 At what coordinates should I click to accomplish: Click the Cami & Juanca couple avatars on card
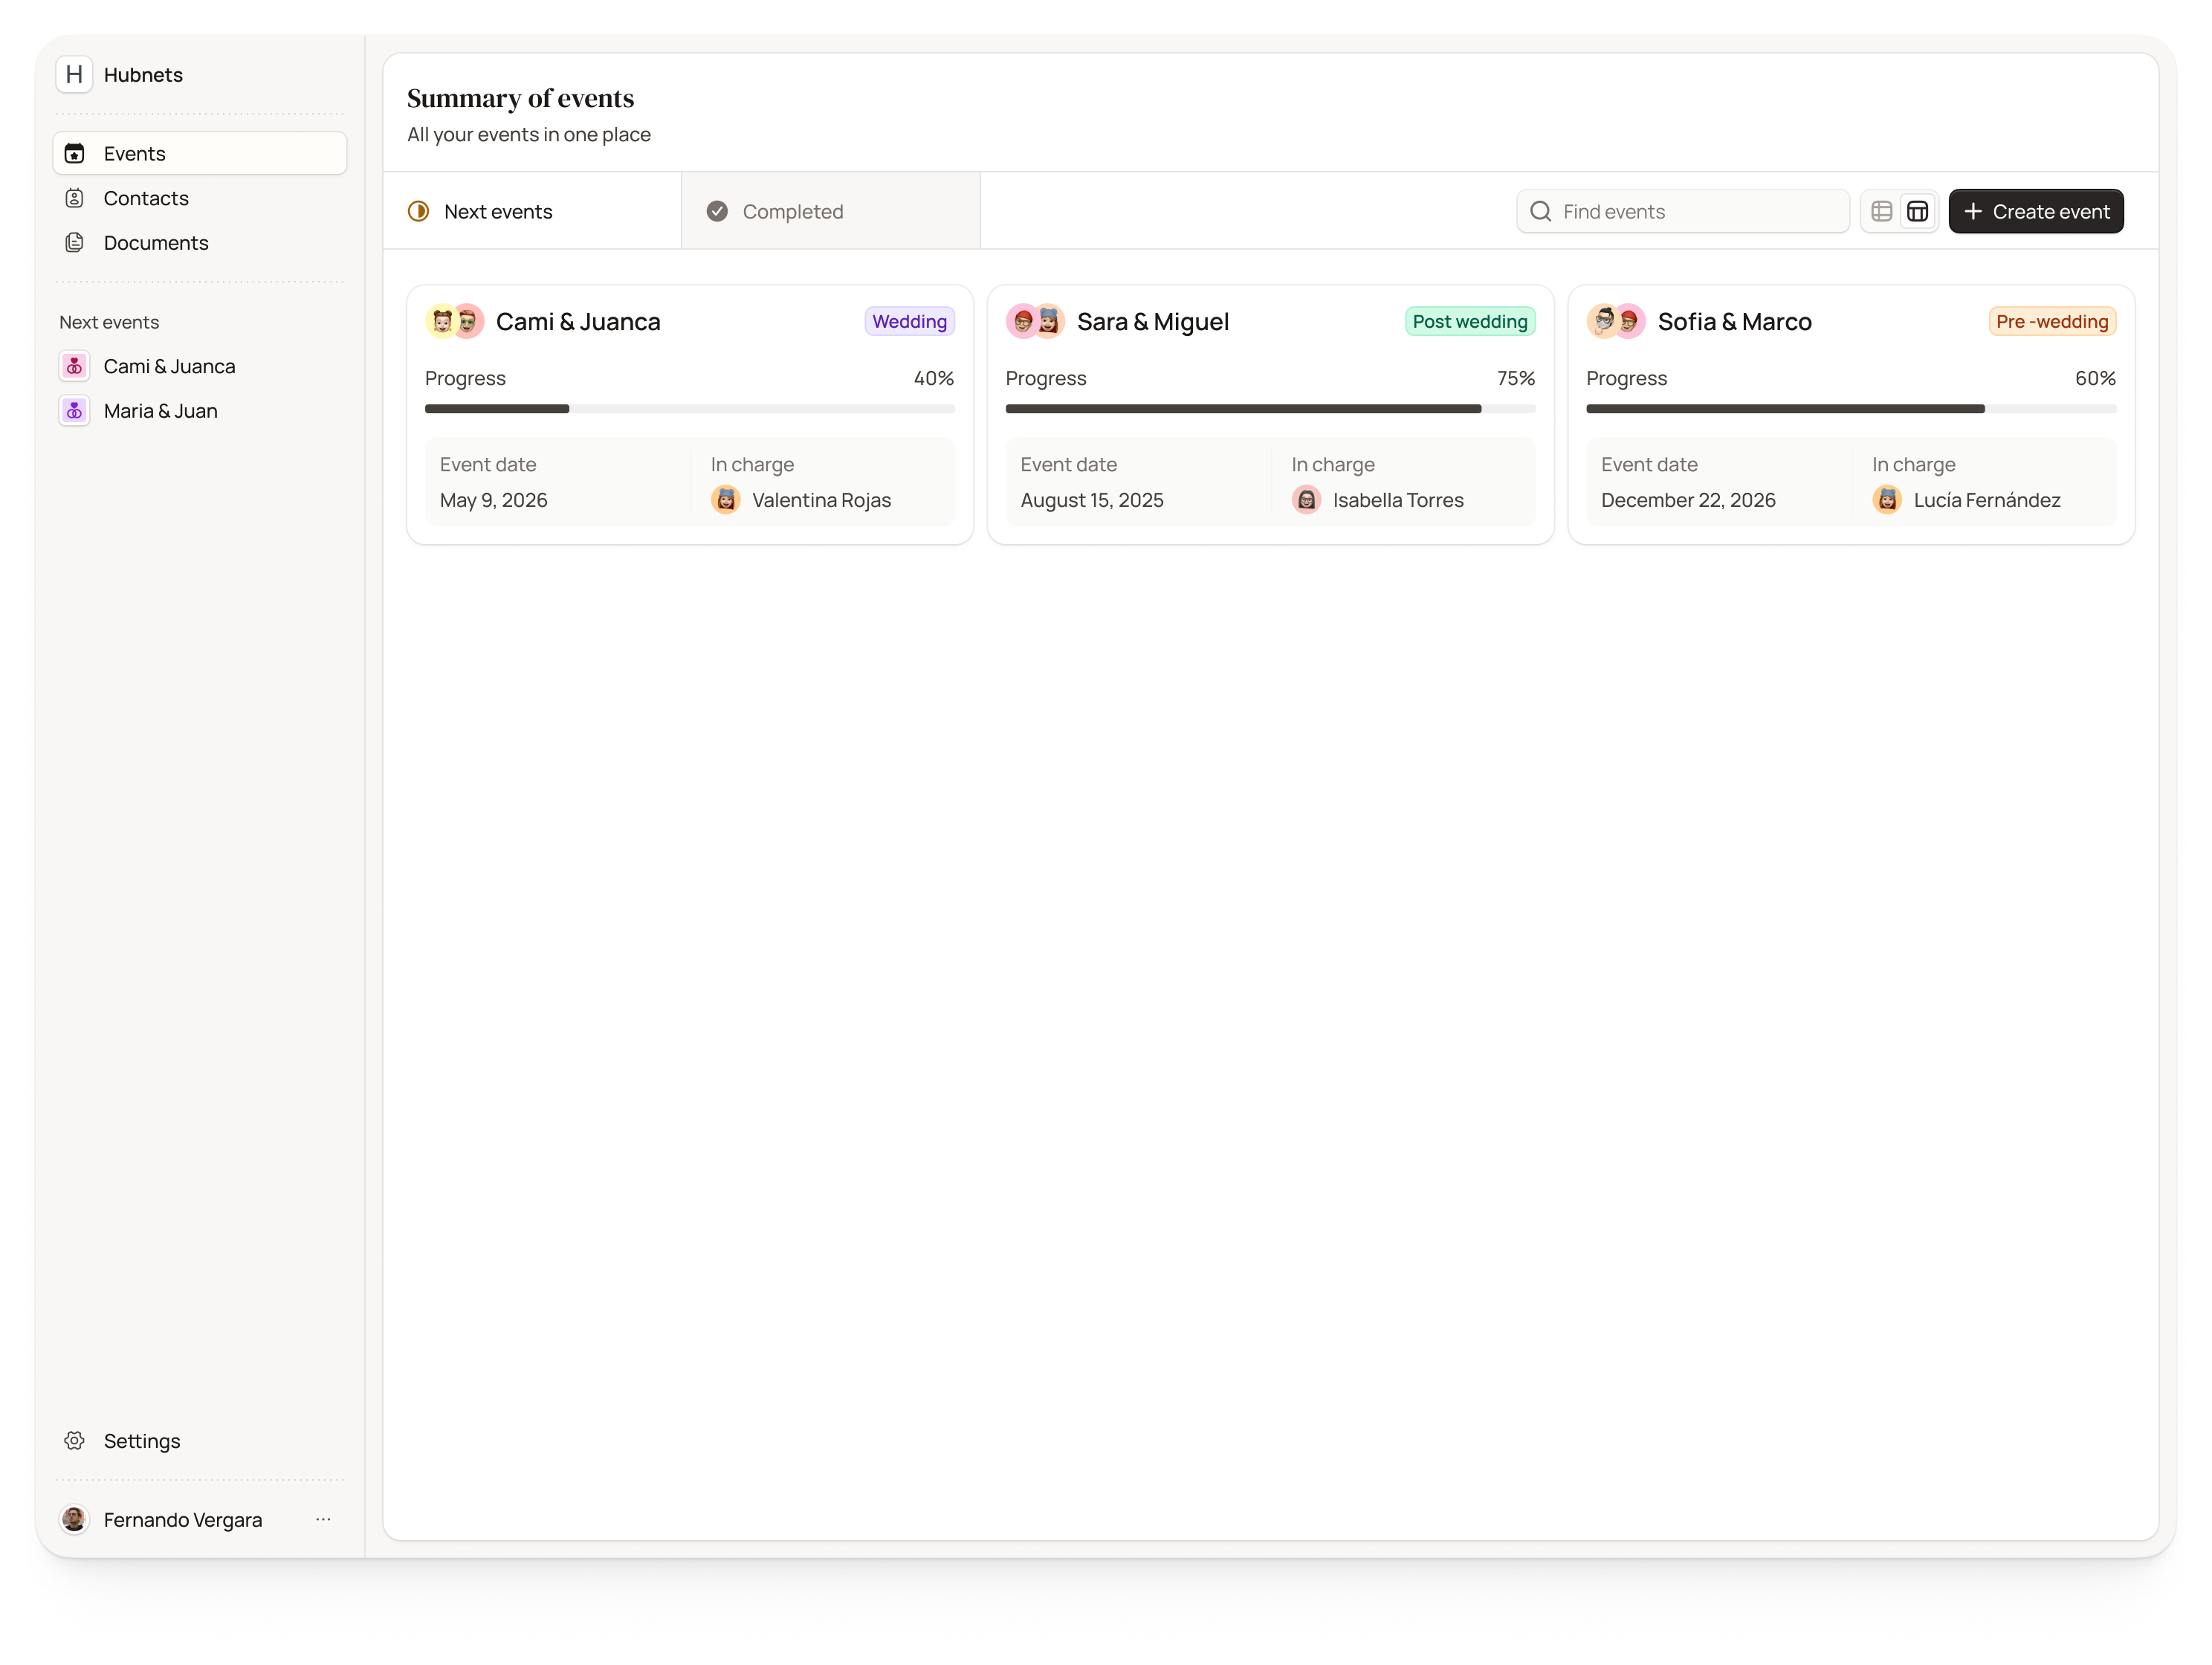(x=455, y=322)
